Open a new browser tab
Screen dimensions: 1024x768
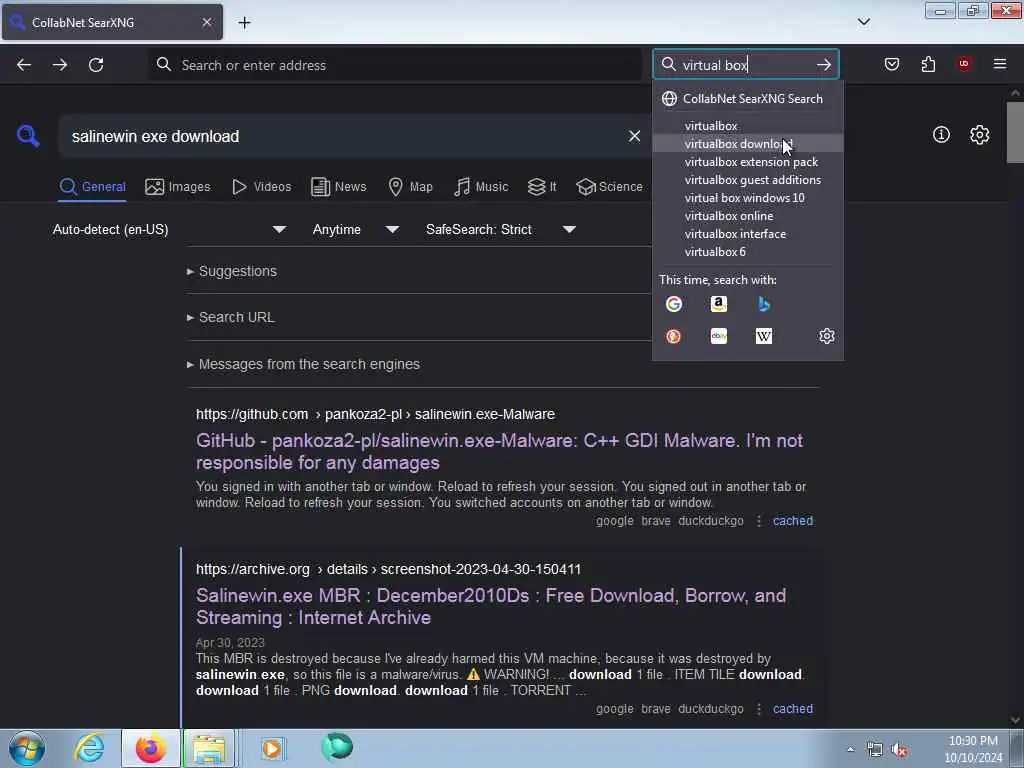point(244,23)
